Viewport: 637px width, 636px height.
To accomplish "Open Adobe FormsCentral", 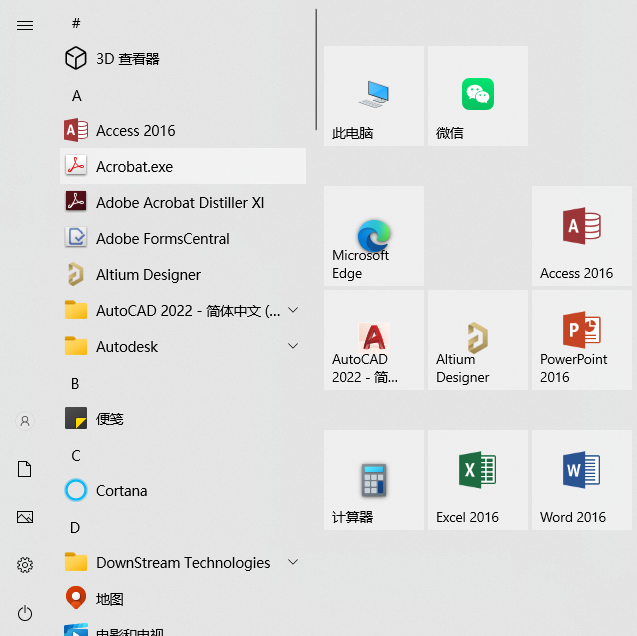I will point(183,239).
